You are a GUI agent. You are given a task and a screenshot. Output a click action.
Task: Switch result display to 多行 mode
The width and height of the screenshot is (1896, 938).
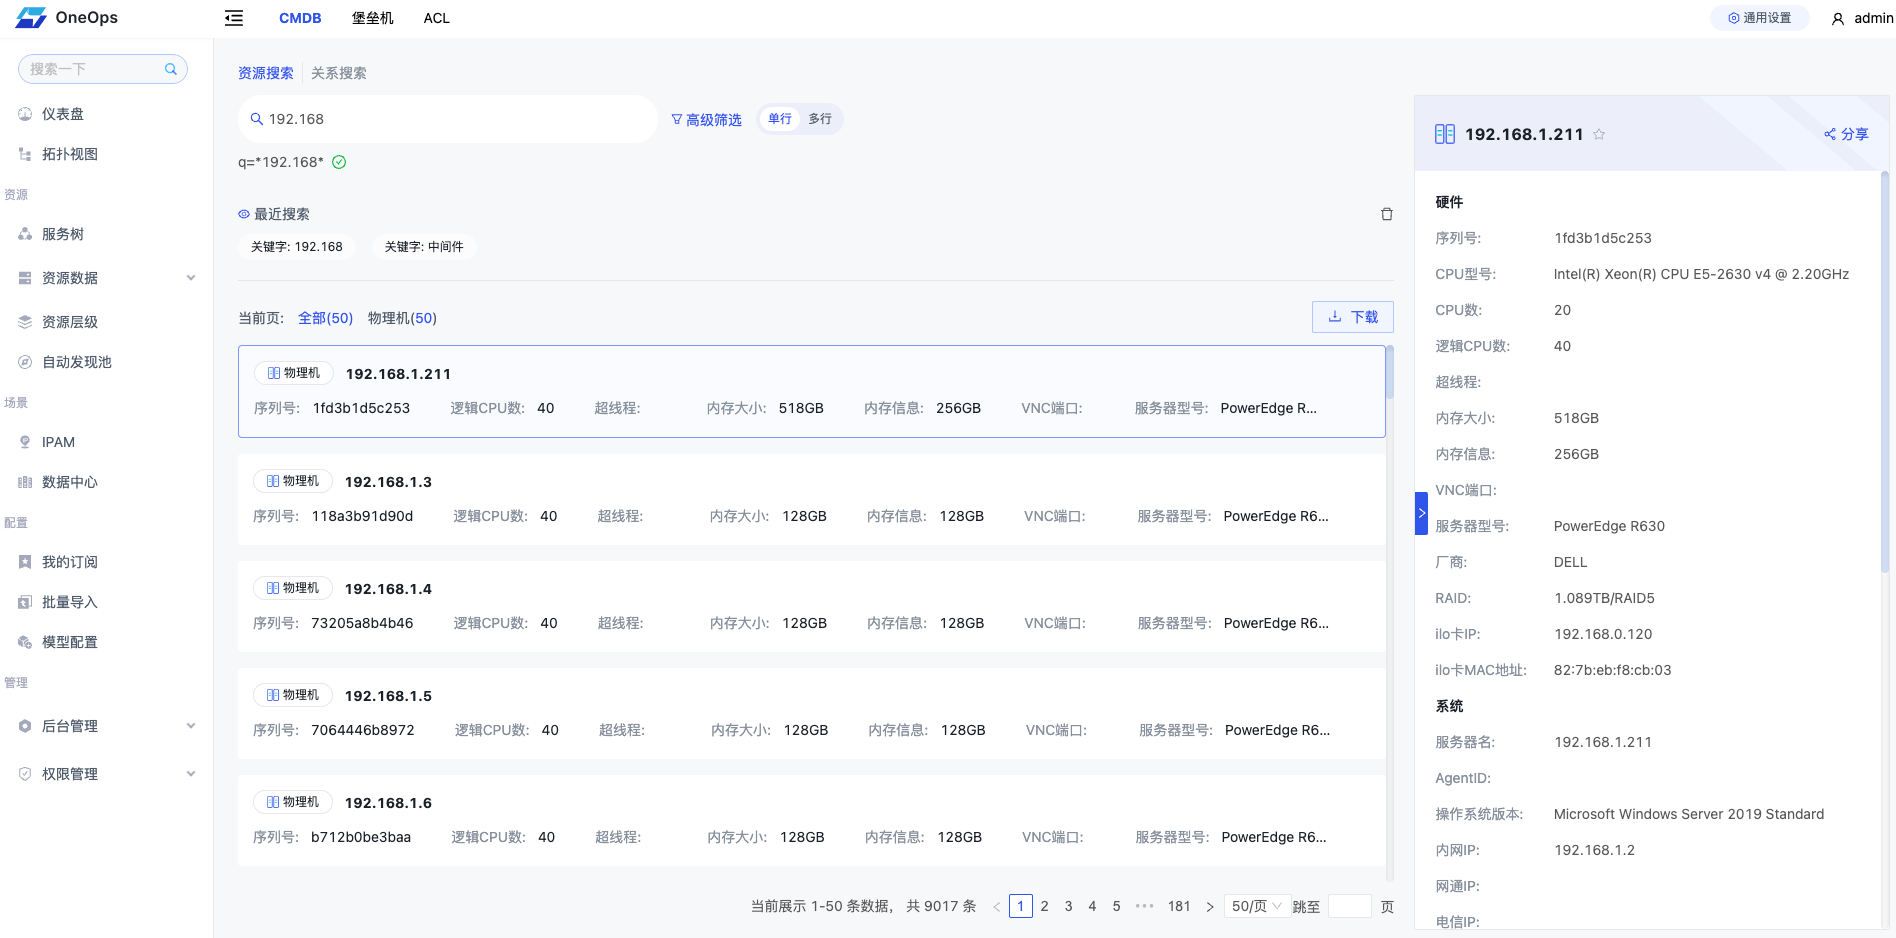click(x=820, y=119)
